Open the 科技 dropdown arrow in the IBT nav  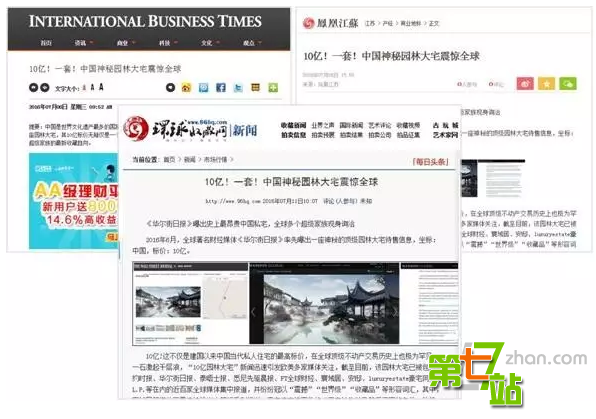(x=176, y=43)
